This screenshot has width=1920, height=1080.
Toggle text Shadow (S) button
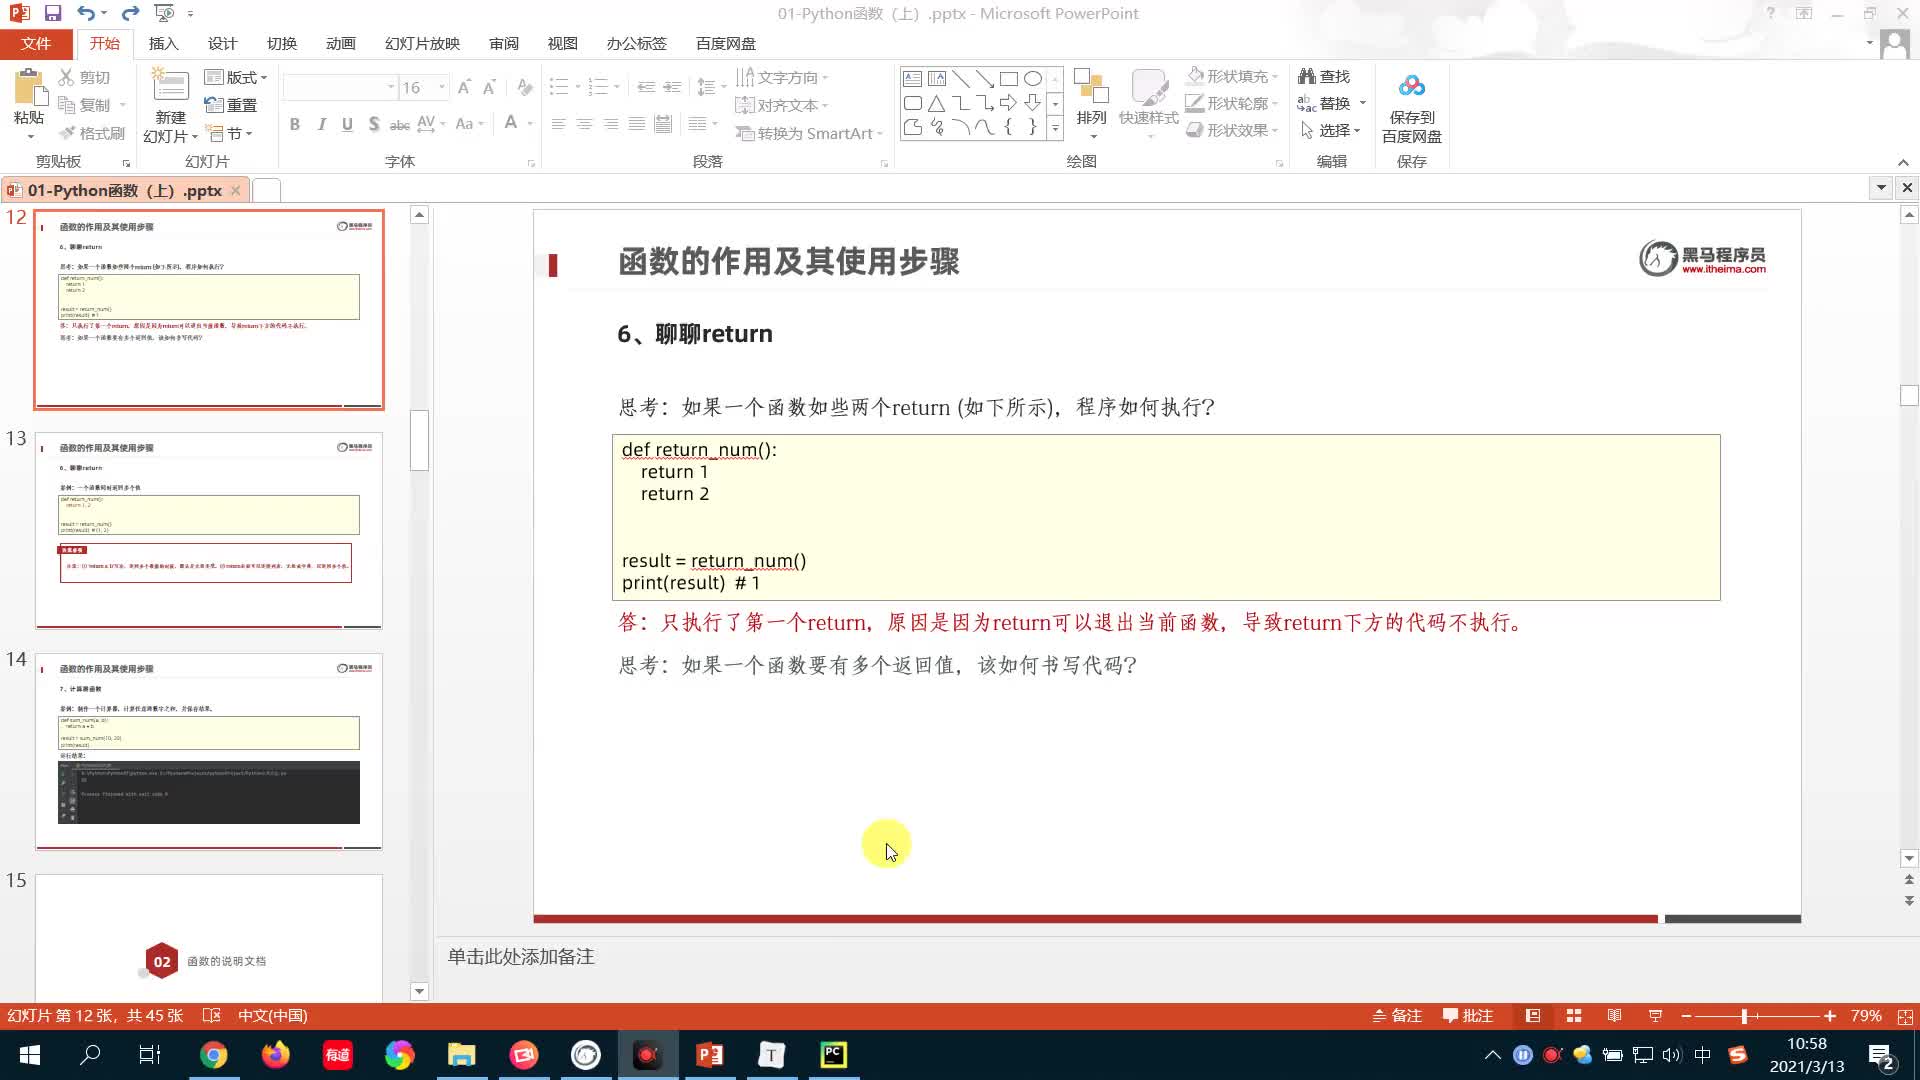tap(373, 124)
